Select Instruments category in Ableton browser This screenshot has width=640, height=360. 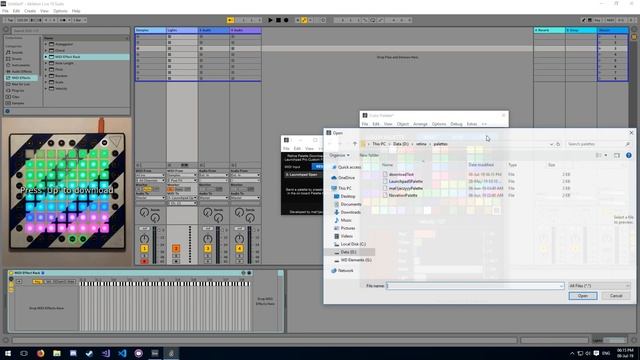tap(20, 65)
